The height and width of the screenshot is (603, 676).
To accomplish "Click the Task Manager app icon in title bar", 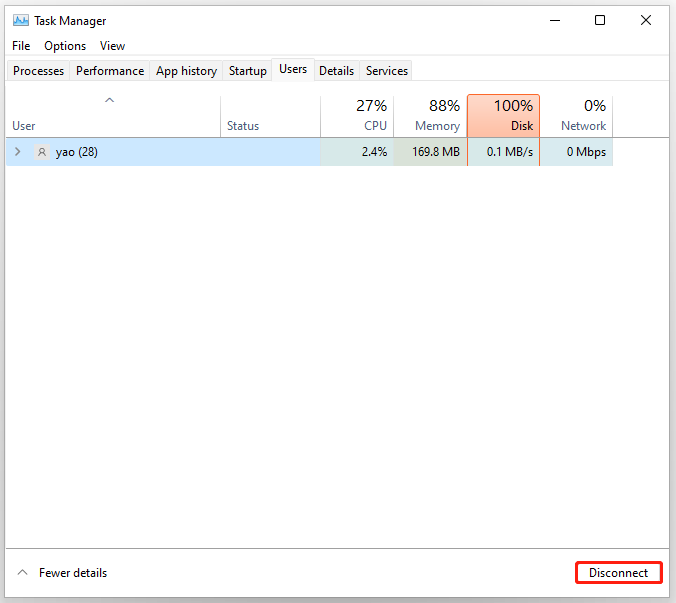I will (x=21, y=20).
